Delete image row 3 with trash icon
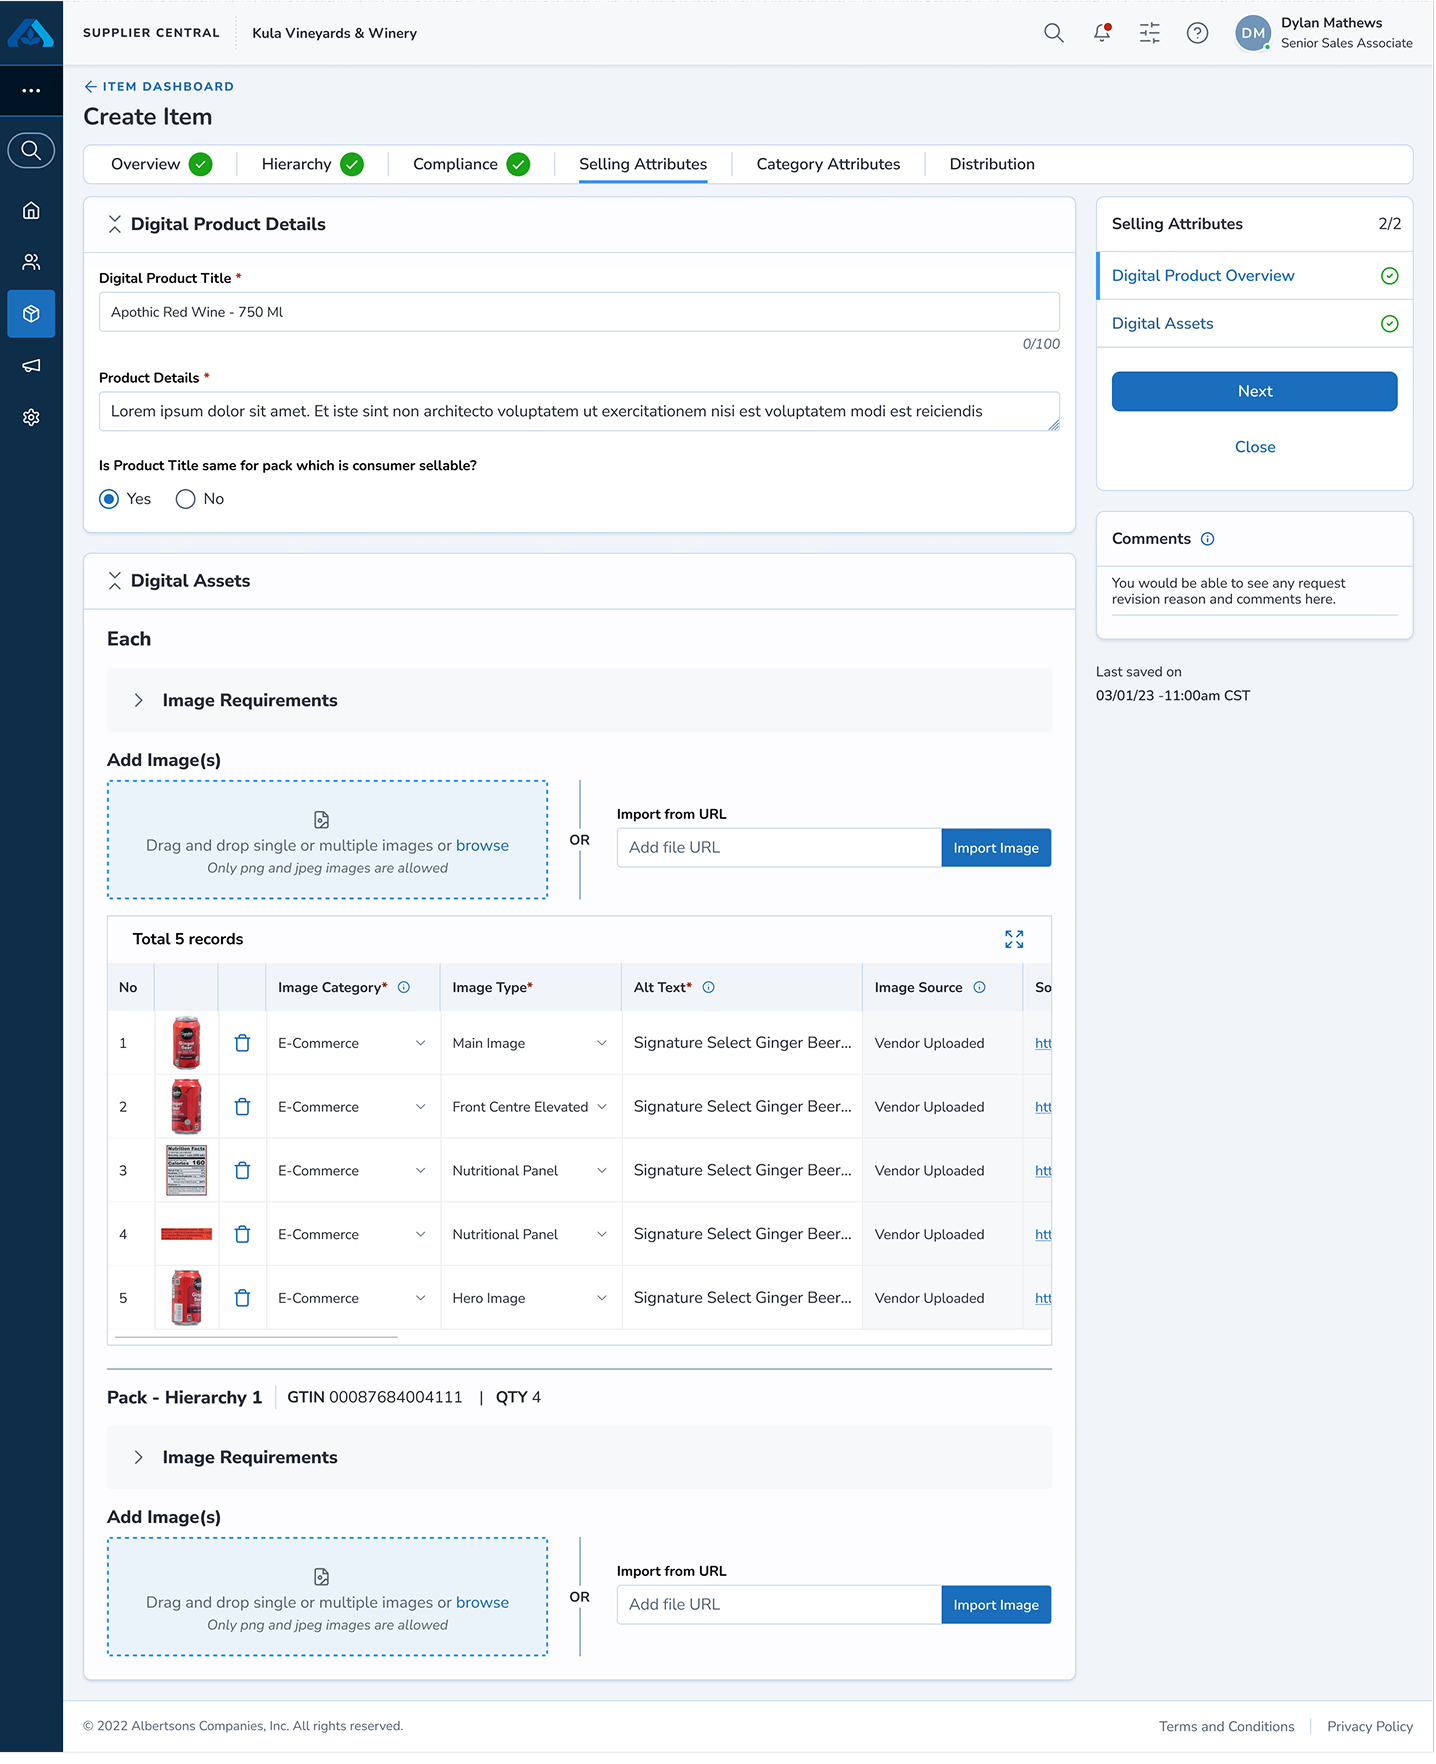 click(x=242, y=1172)
